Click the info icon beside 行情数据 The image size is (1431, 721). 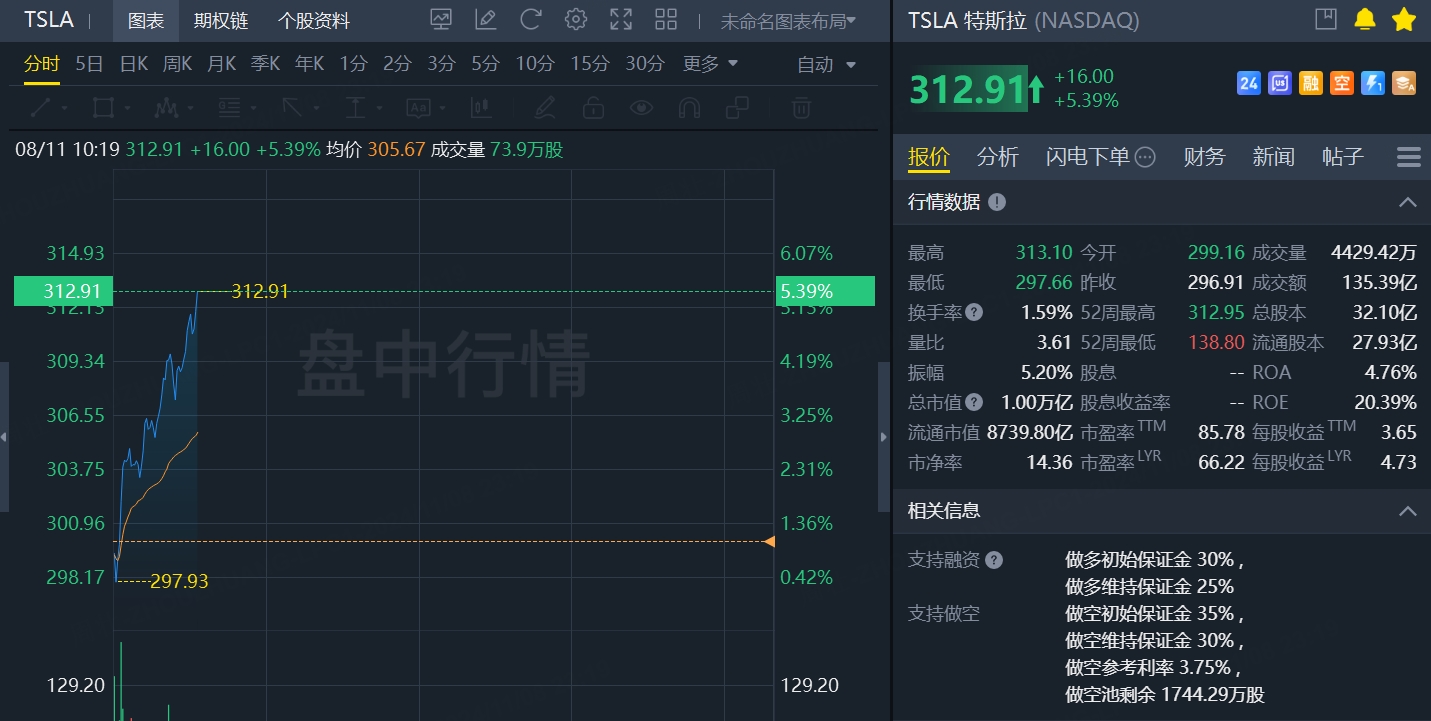coord(997,202)
